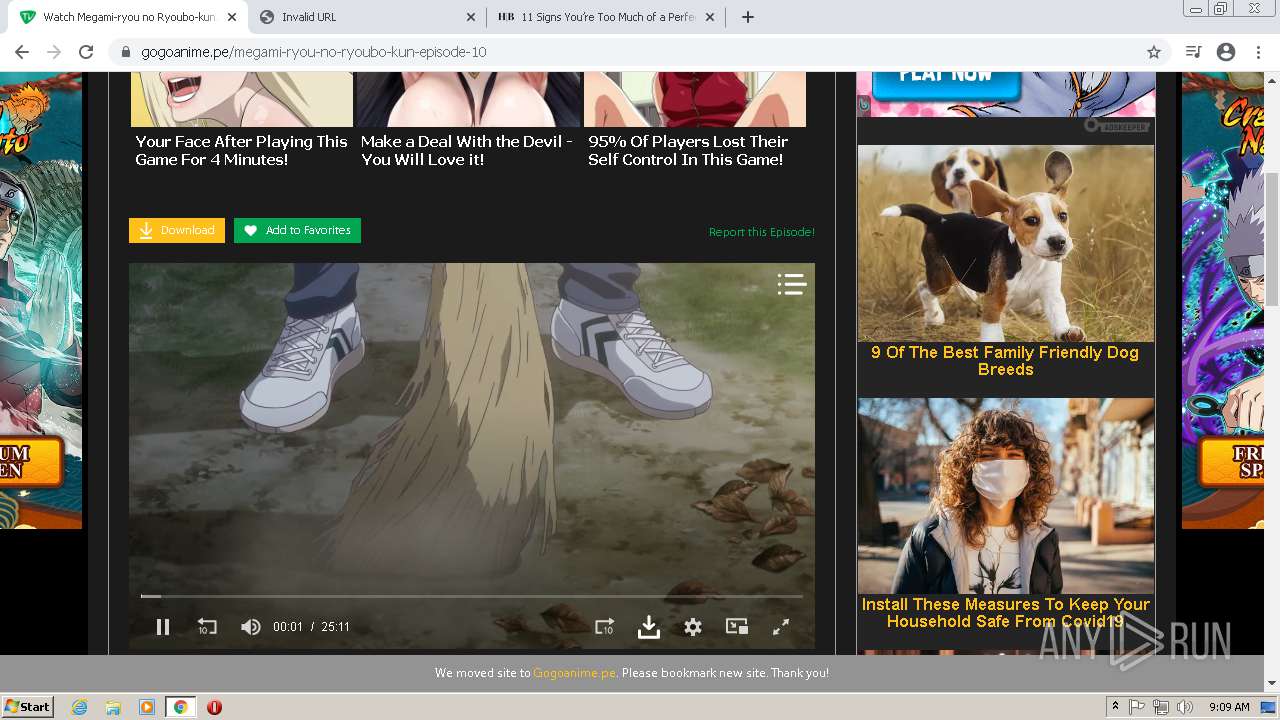The width and height of the screenshot is (1280, 720).
Task: Click the masked woman thumbnail
Action: tap(1006, 496)
